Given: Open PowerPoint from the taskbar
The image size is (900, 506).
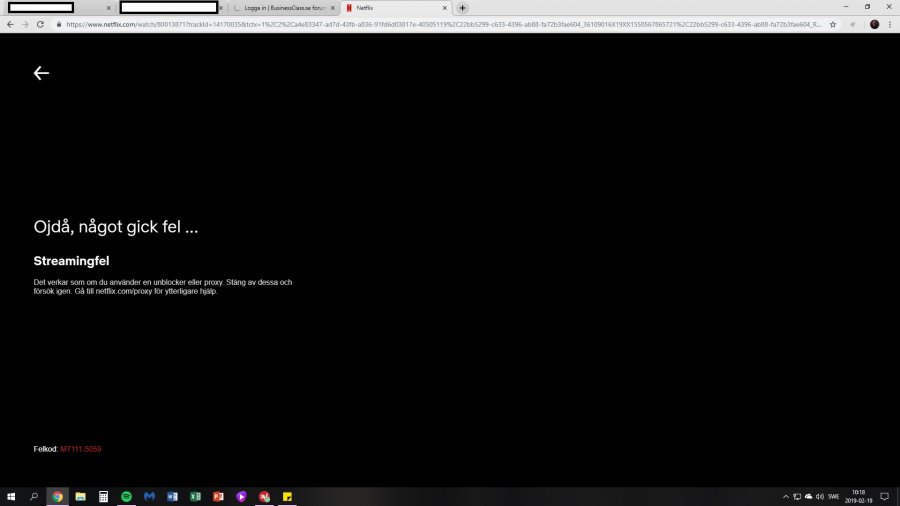Looking at the screenshot, I should 218,496.
